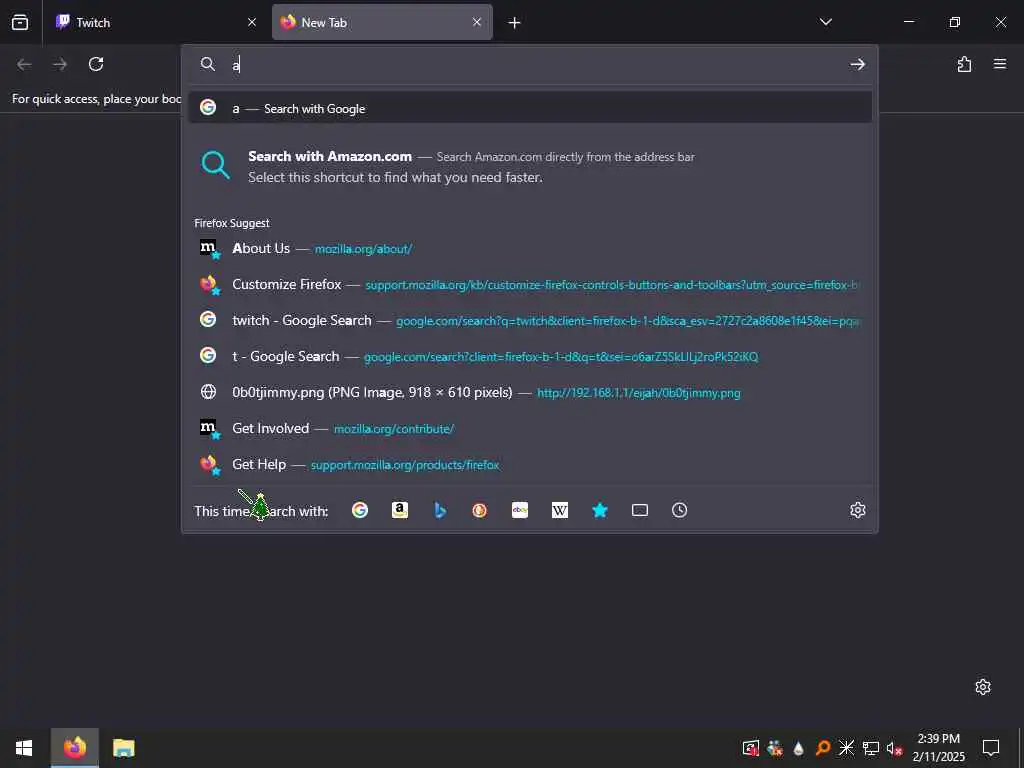This screenshot has height=768, width=1024.
Task: Click the white asterisk tray icon
Action: coord(846,748)
